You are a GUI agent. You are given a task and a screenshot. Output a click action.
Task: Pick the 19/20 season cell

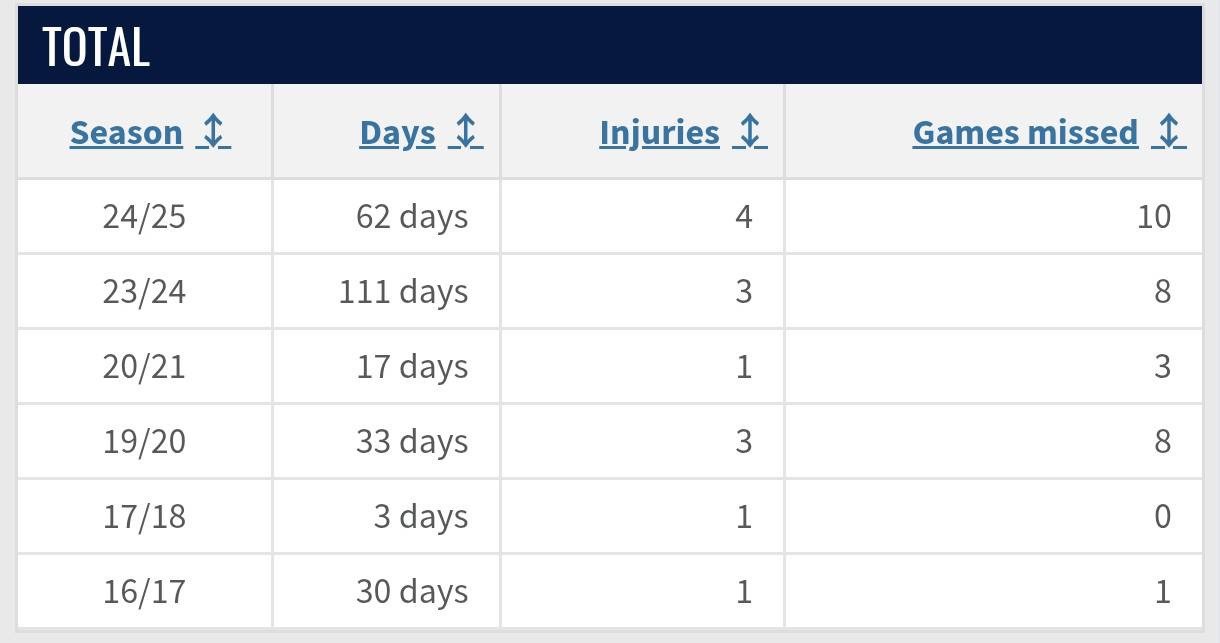[144, 442]
